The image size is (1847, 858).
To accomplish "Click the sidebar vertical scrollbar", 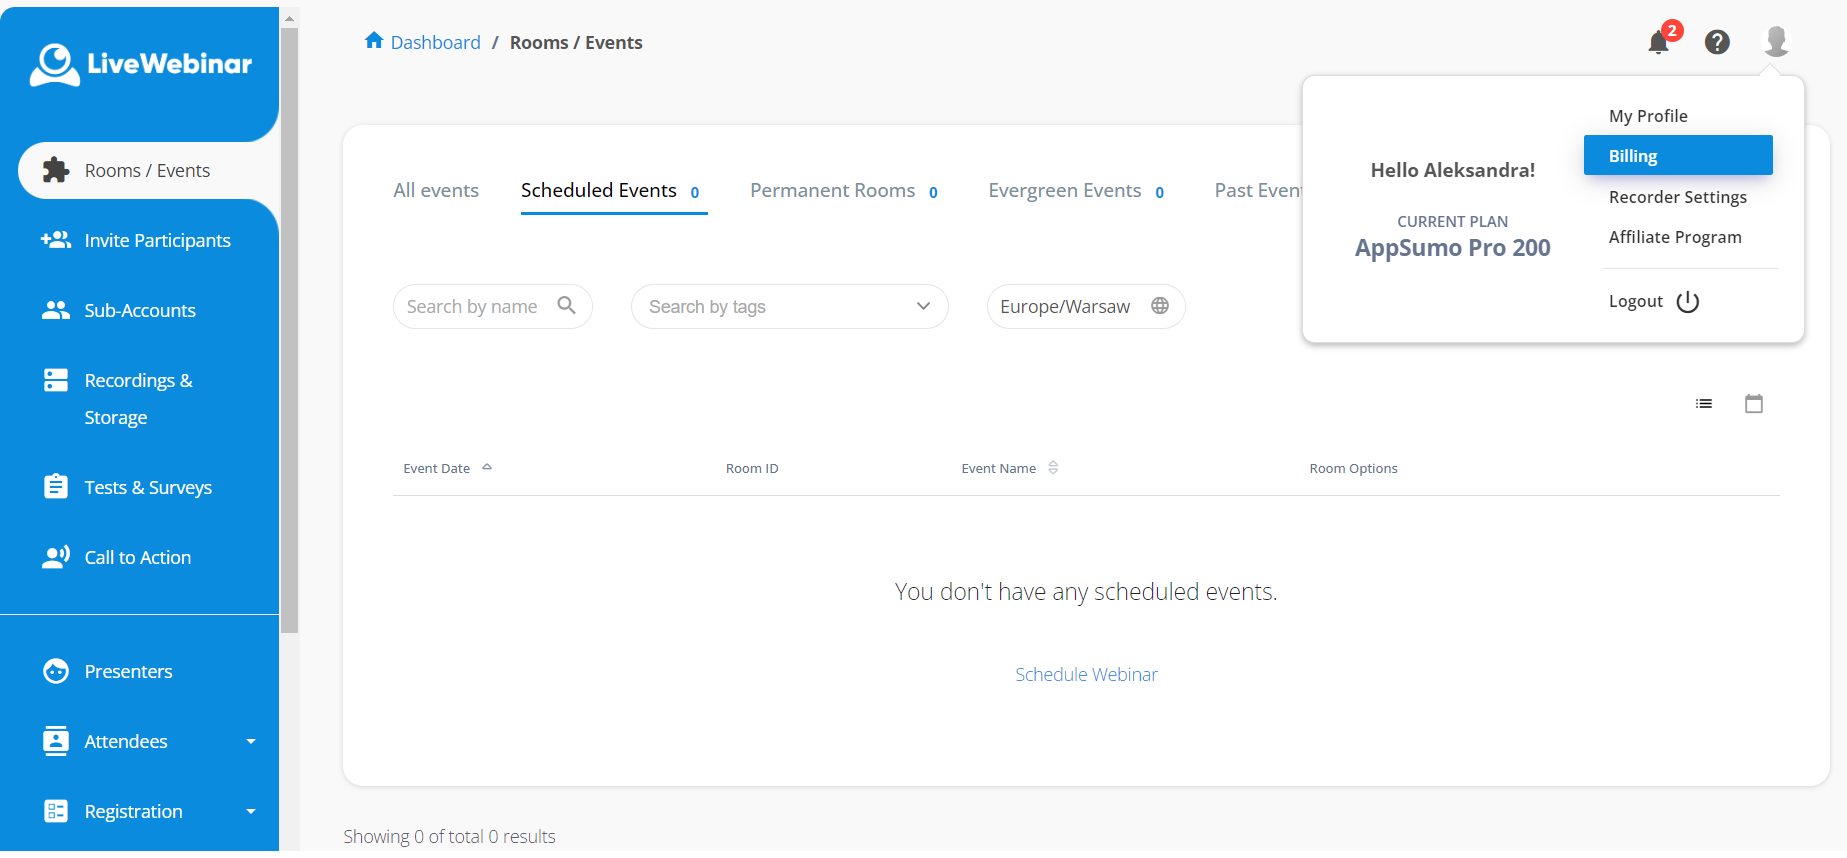I will (x=289, y=330).
